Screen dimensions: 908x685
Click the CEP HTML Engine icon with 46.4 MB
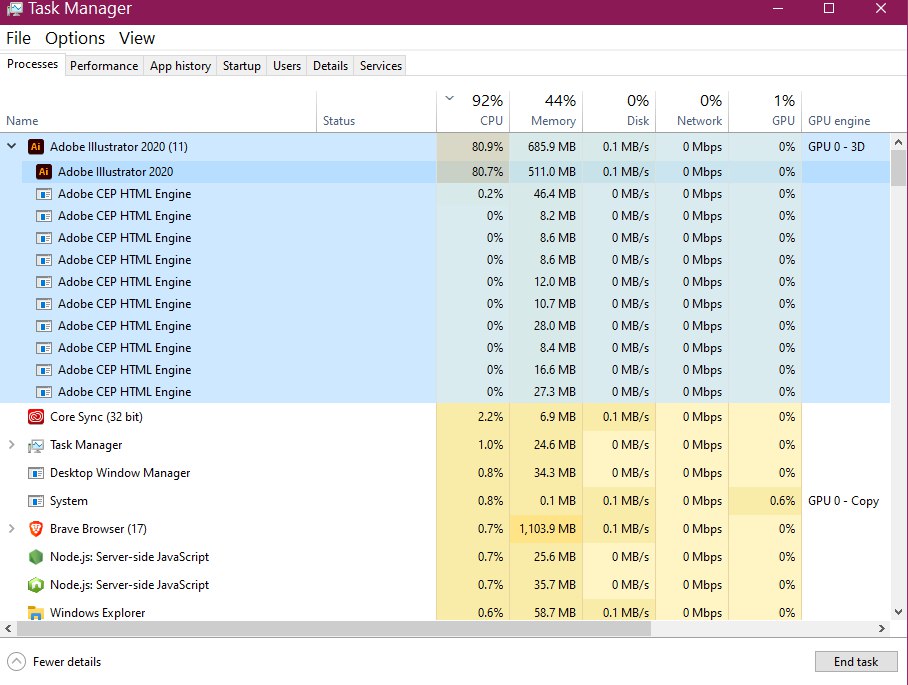[x=43, y=194]
